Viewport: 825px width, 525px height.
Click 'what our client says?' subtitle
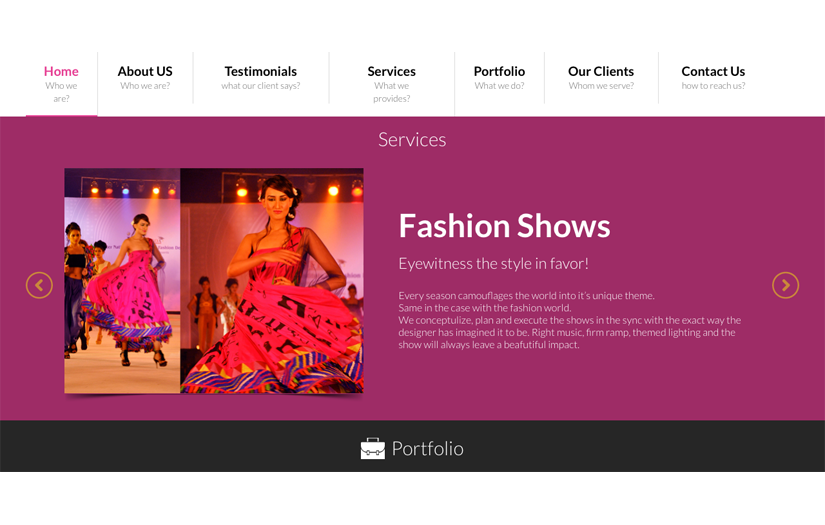[x=260, y=86]
